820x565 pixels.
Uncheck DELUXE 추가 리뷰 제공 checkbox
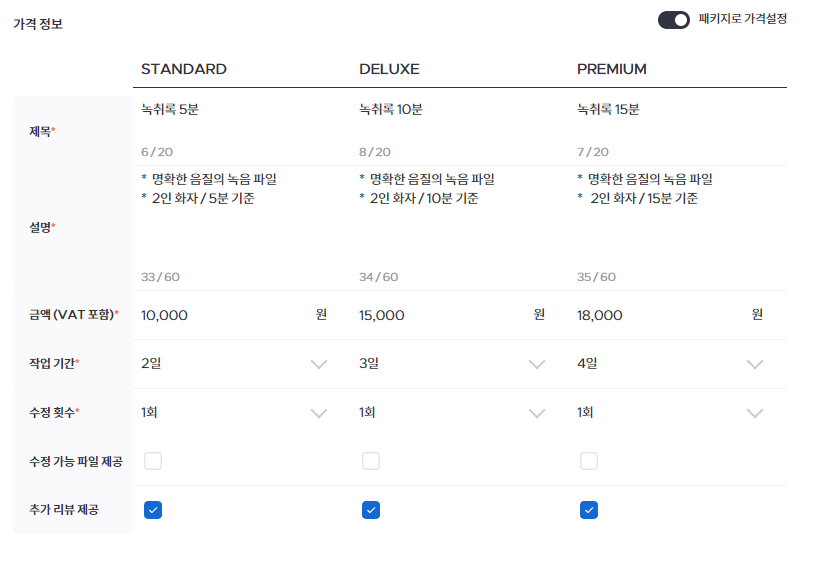[371, 510]
